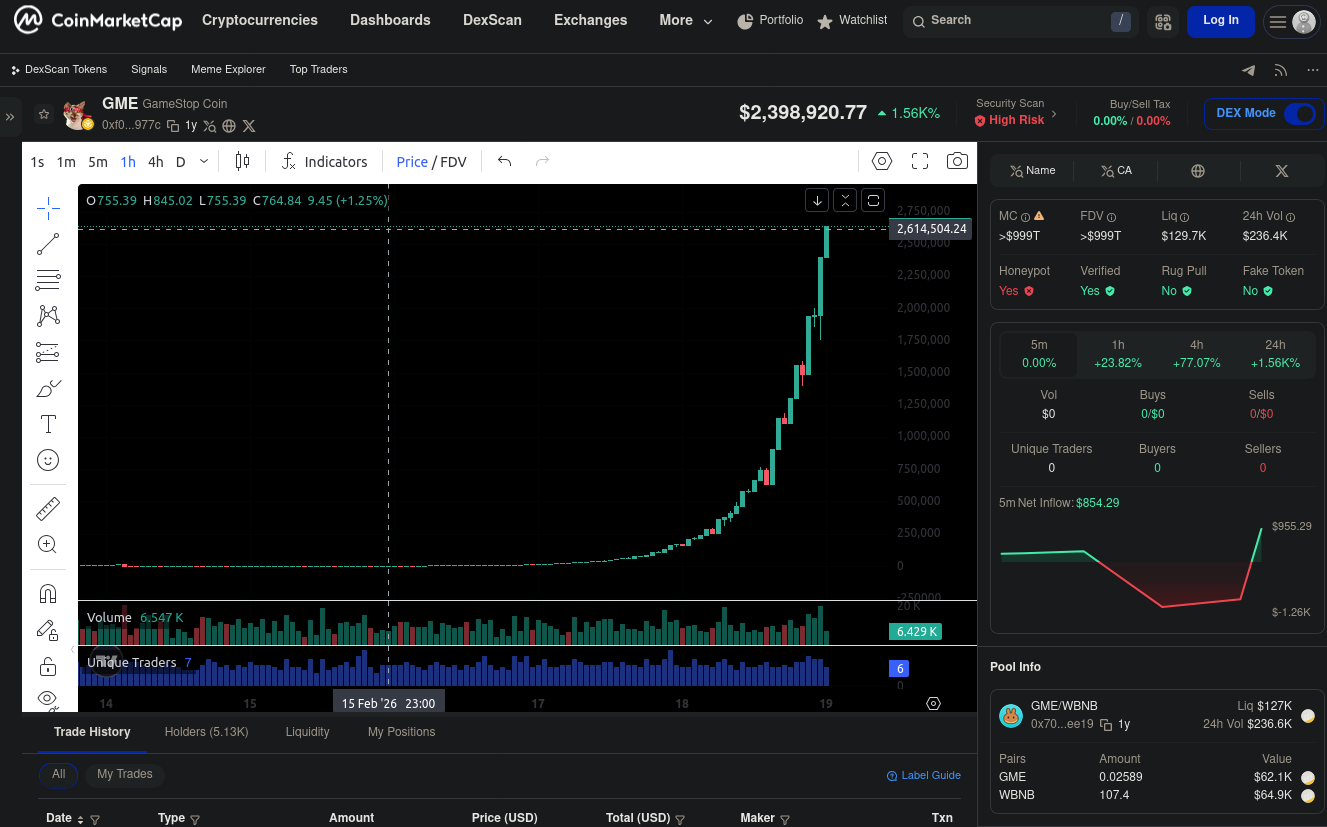The image size is (1327, 827).
Task: Focus the Search input field
Action: 1020,21
